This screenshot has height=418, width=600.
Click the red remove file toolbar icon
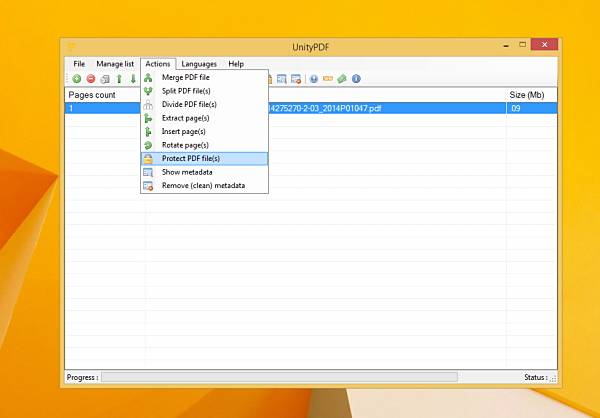91,79
